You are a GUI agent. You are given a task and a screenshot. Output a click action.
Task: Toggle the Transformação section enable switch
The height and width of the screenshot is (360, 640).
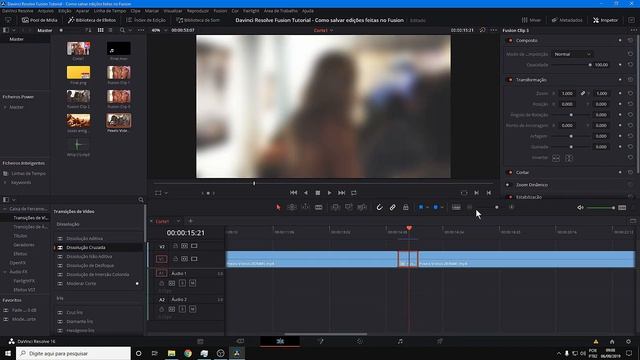[x=510, y=80]
